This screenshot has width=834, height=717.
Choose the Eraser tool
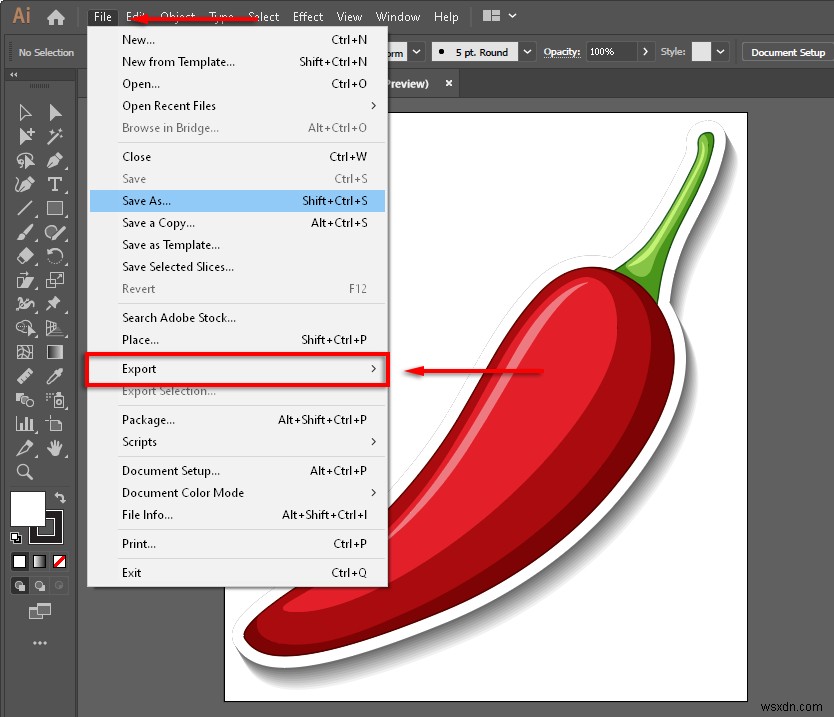coord(25,257)
